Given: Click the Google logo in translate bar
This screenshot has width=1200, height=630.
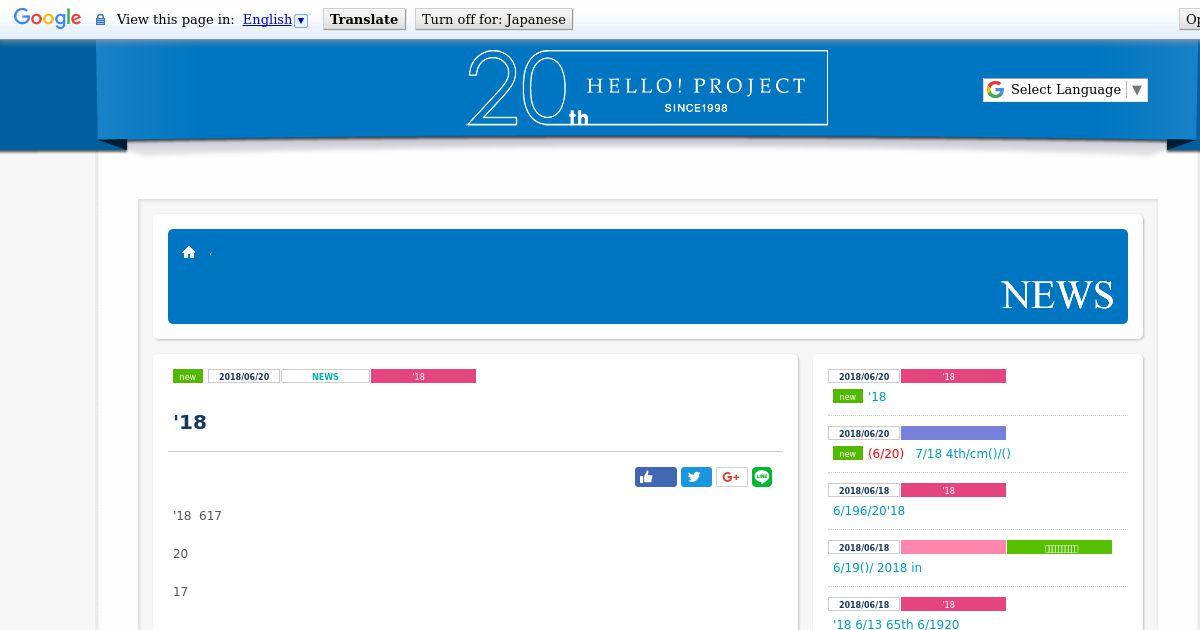Looking at the screenshot, I should (47, 18).
